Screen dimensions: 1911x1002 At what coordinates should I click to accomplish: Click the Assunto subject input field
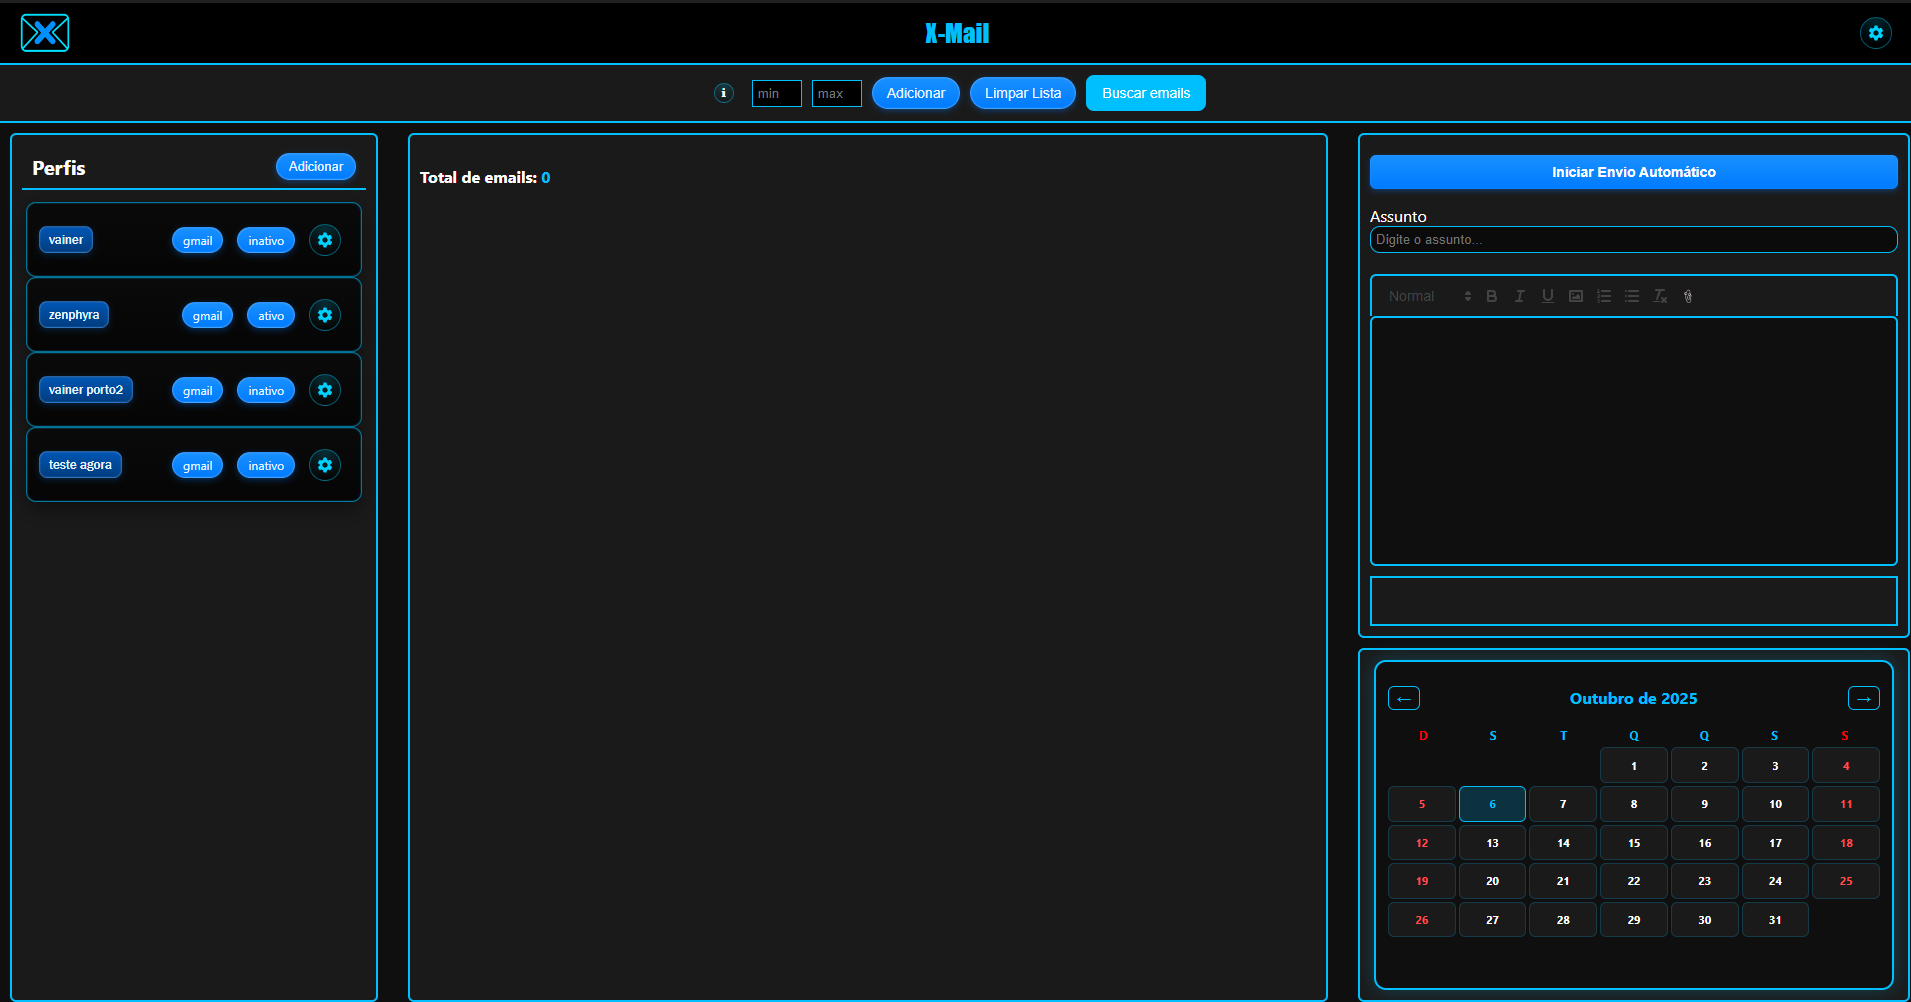(1633, 240)
